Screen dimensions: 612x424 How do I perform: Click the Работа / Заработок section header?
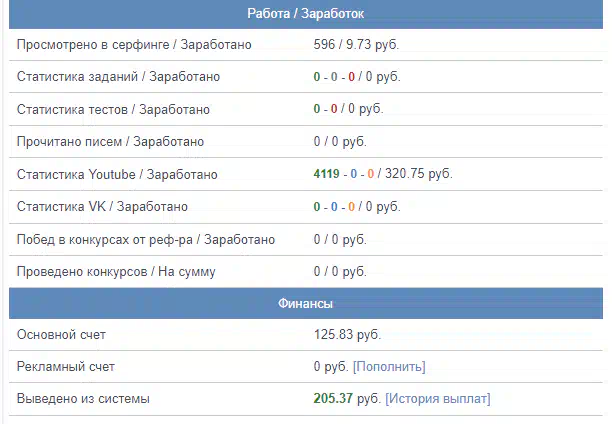(306, 14)
